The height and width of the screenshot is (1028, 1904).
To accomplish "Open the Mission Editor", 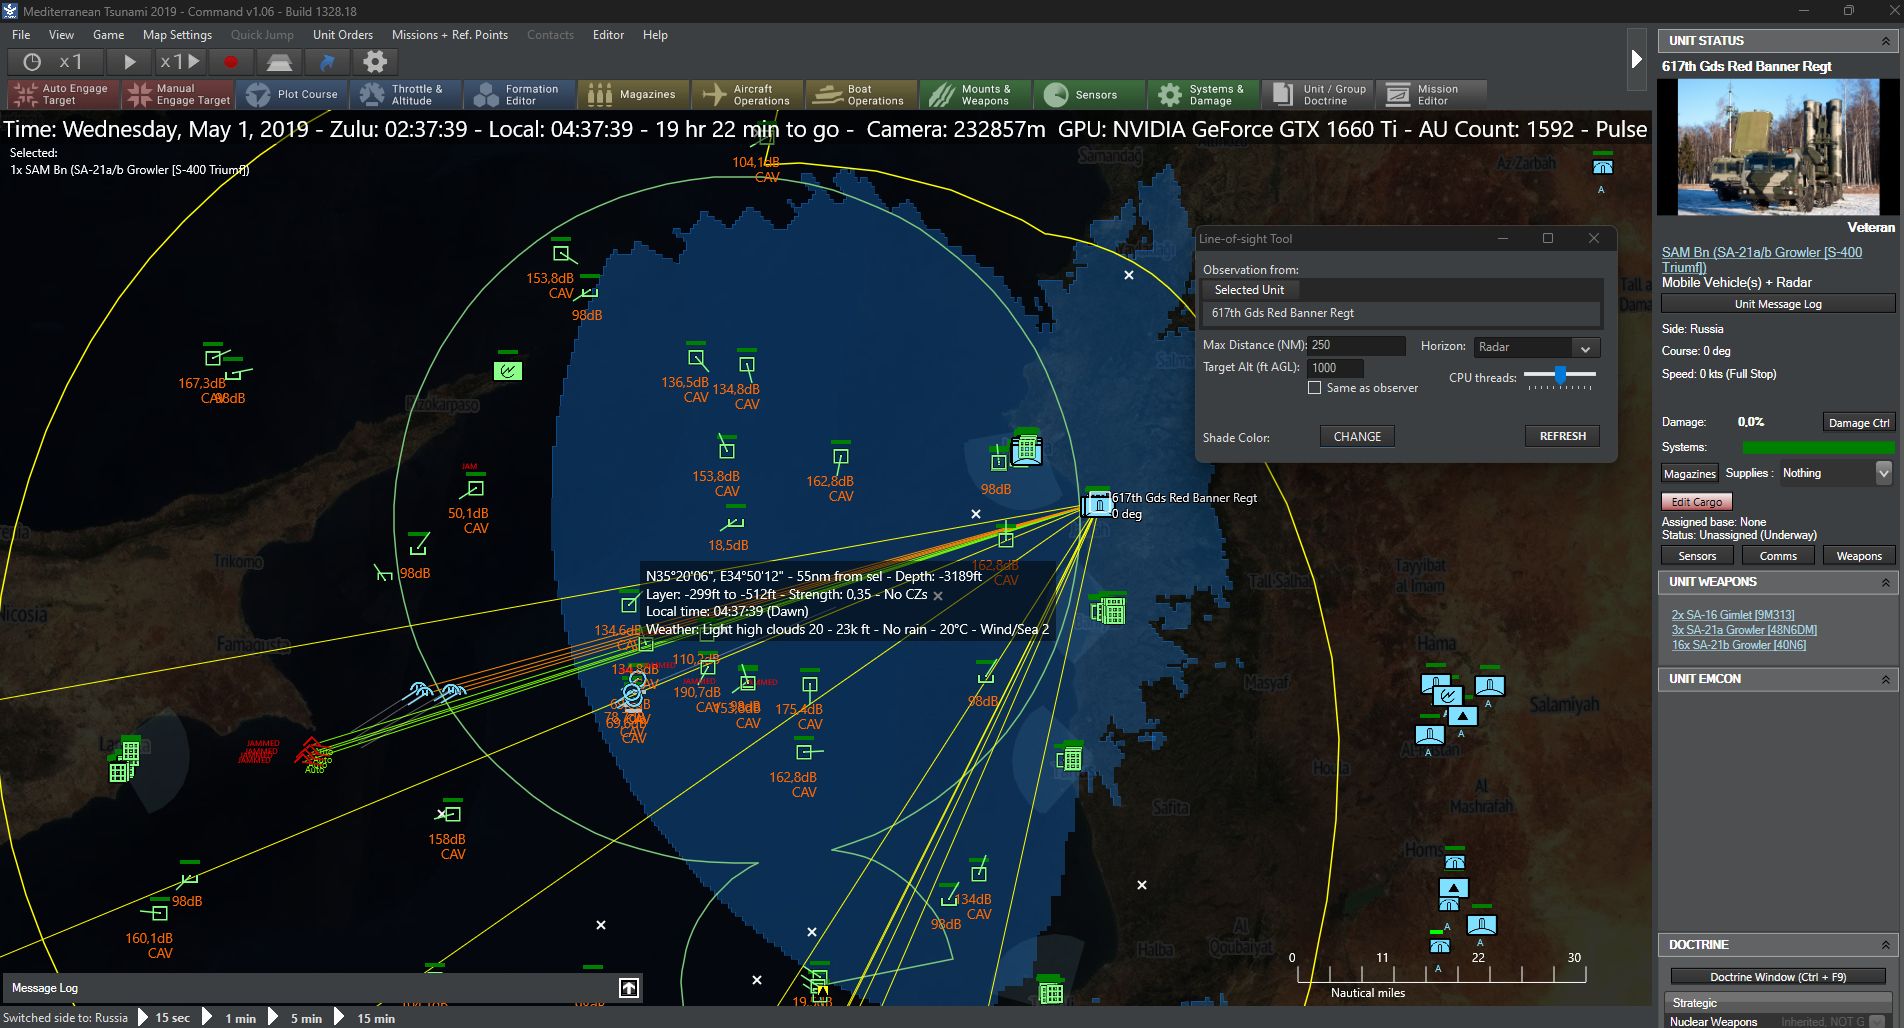I will point(1431,94).
